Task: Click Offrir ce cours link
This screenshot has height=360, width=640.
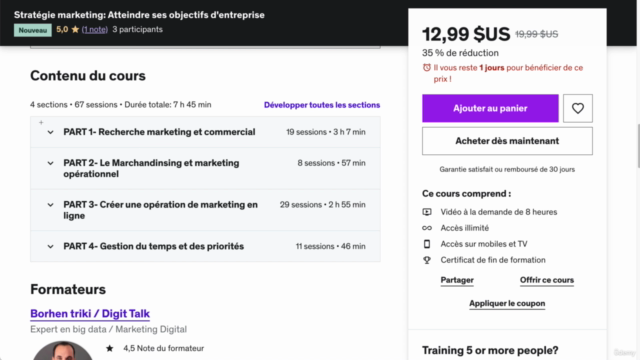Action: point(547,280)
